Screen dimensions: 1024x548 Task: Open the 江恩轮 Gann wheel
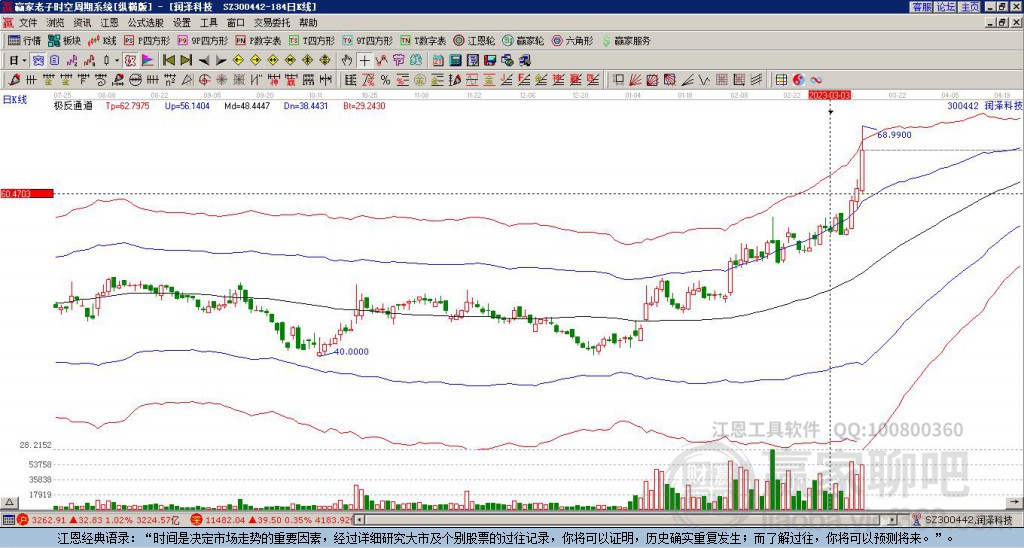[x=474, y=40]
